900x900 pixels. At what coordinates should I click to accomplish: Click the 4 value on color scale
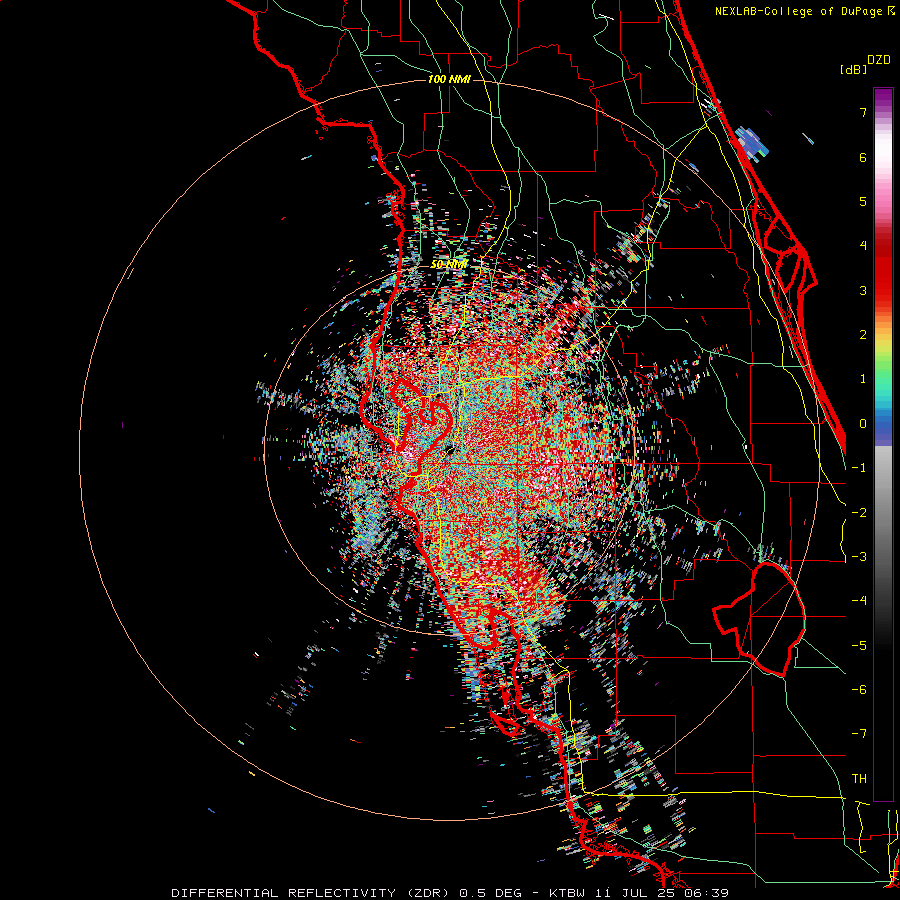pos(863,246)
